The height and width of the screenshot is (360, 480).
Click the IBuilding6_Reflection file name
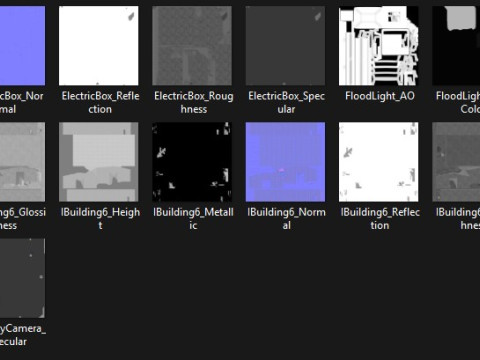pyautogui.click(x=380, y=219)
